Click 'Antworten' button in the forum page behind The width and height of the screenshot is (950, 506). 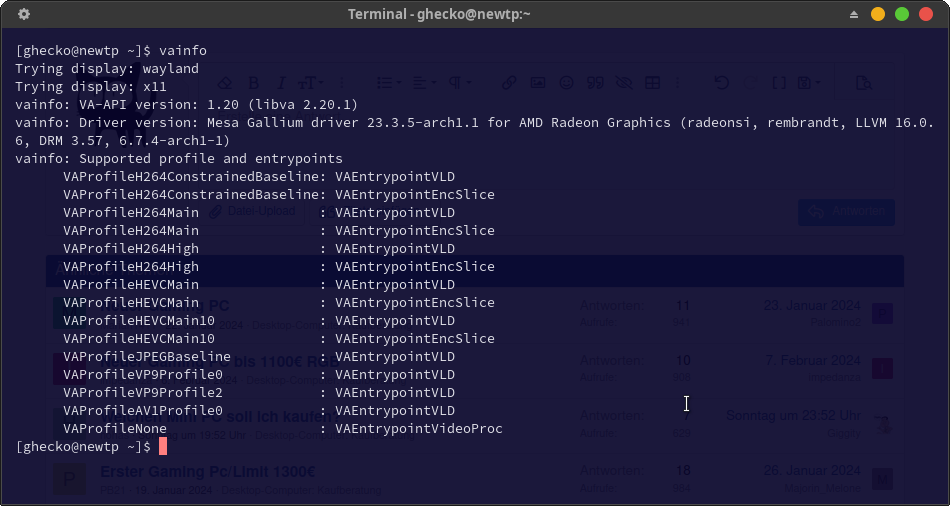(x=846, y=211)
